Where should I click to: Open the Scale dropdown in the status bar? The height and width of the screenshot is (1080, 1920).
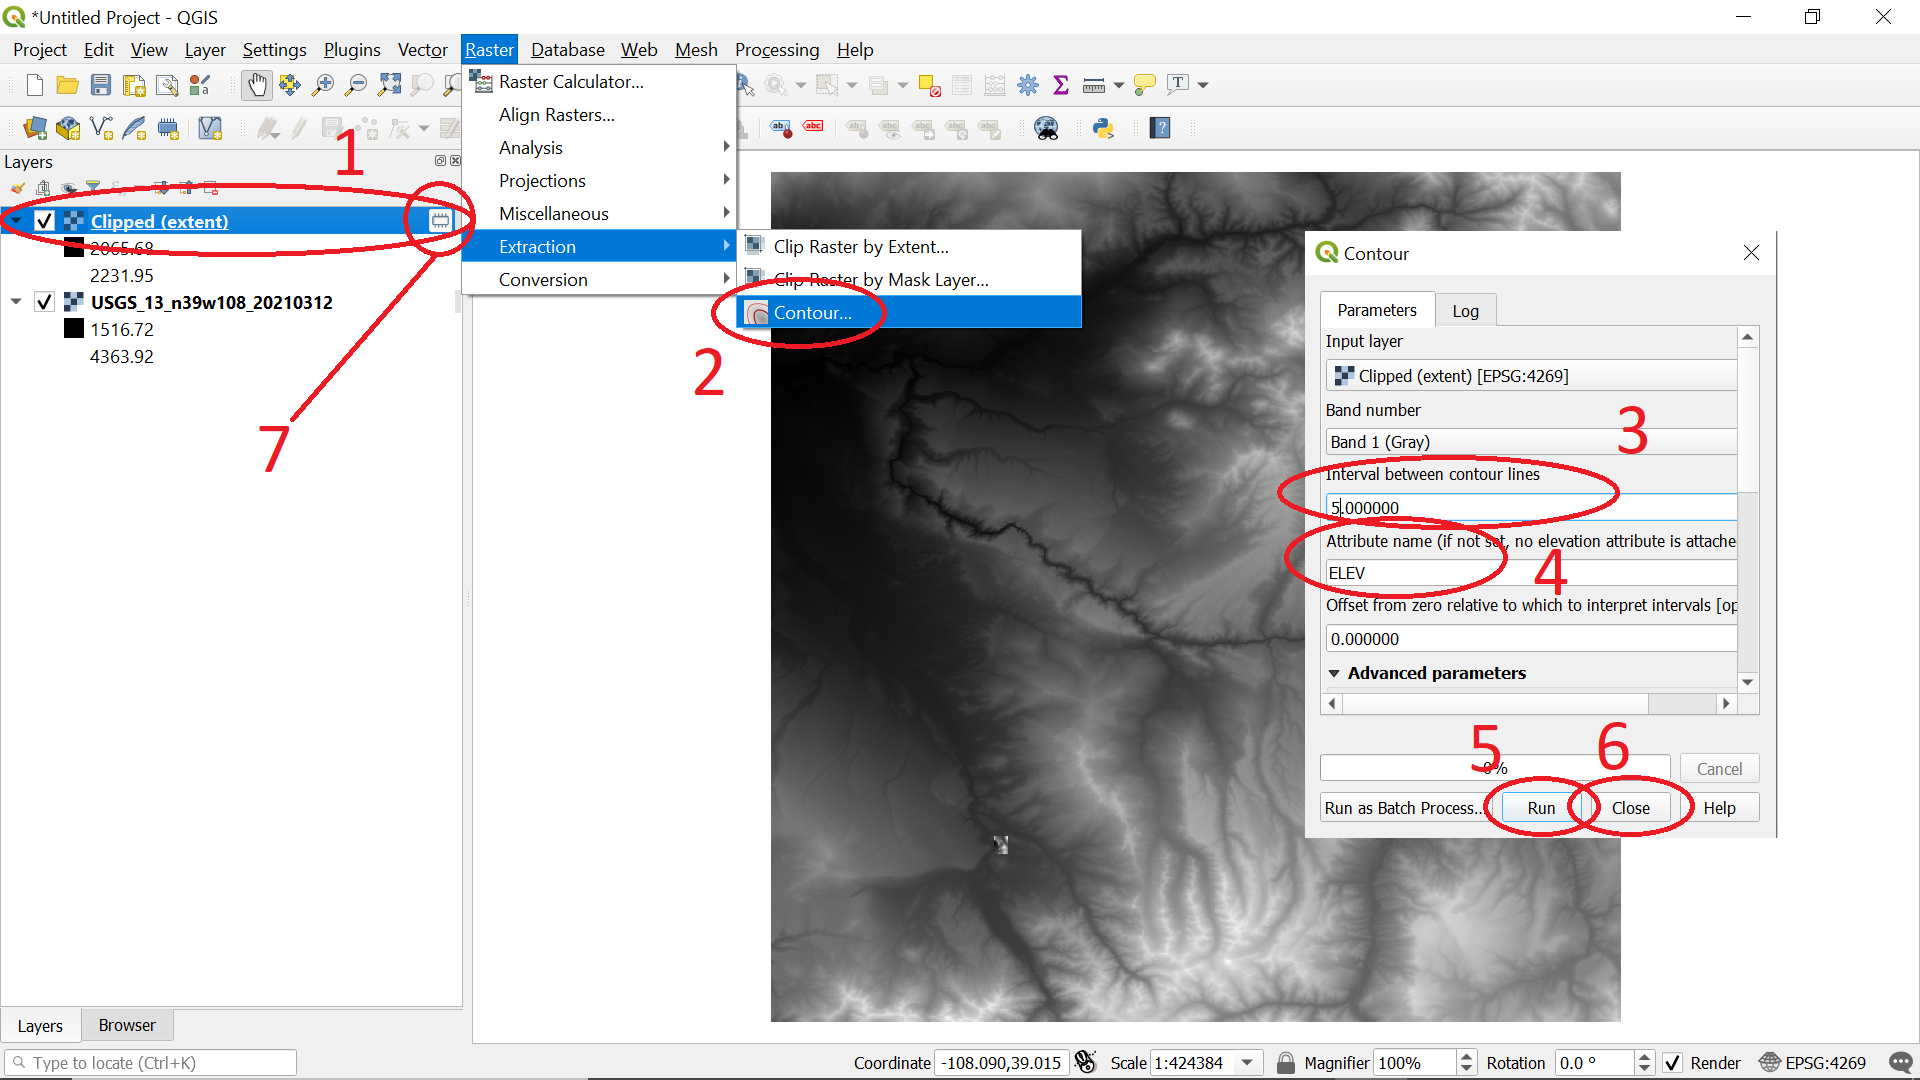pos(1247,1063)
